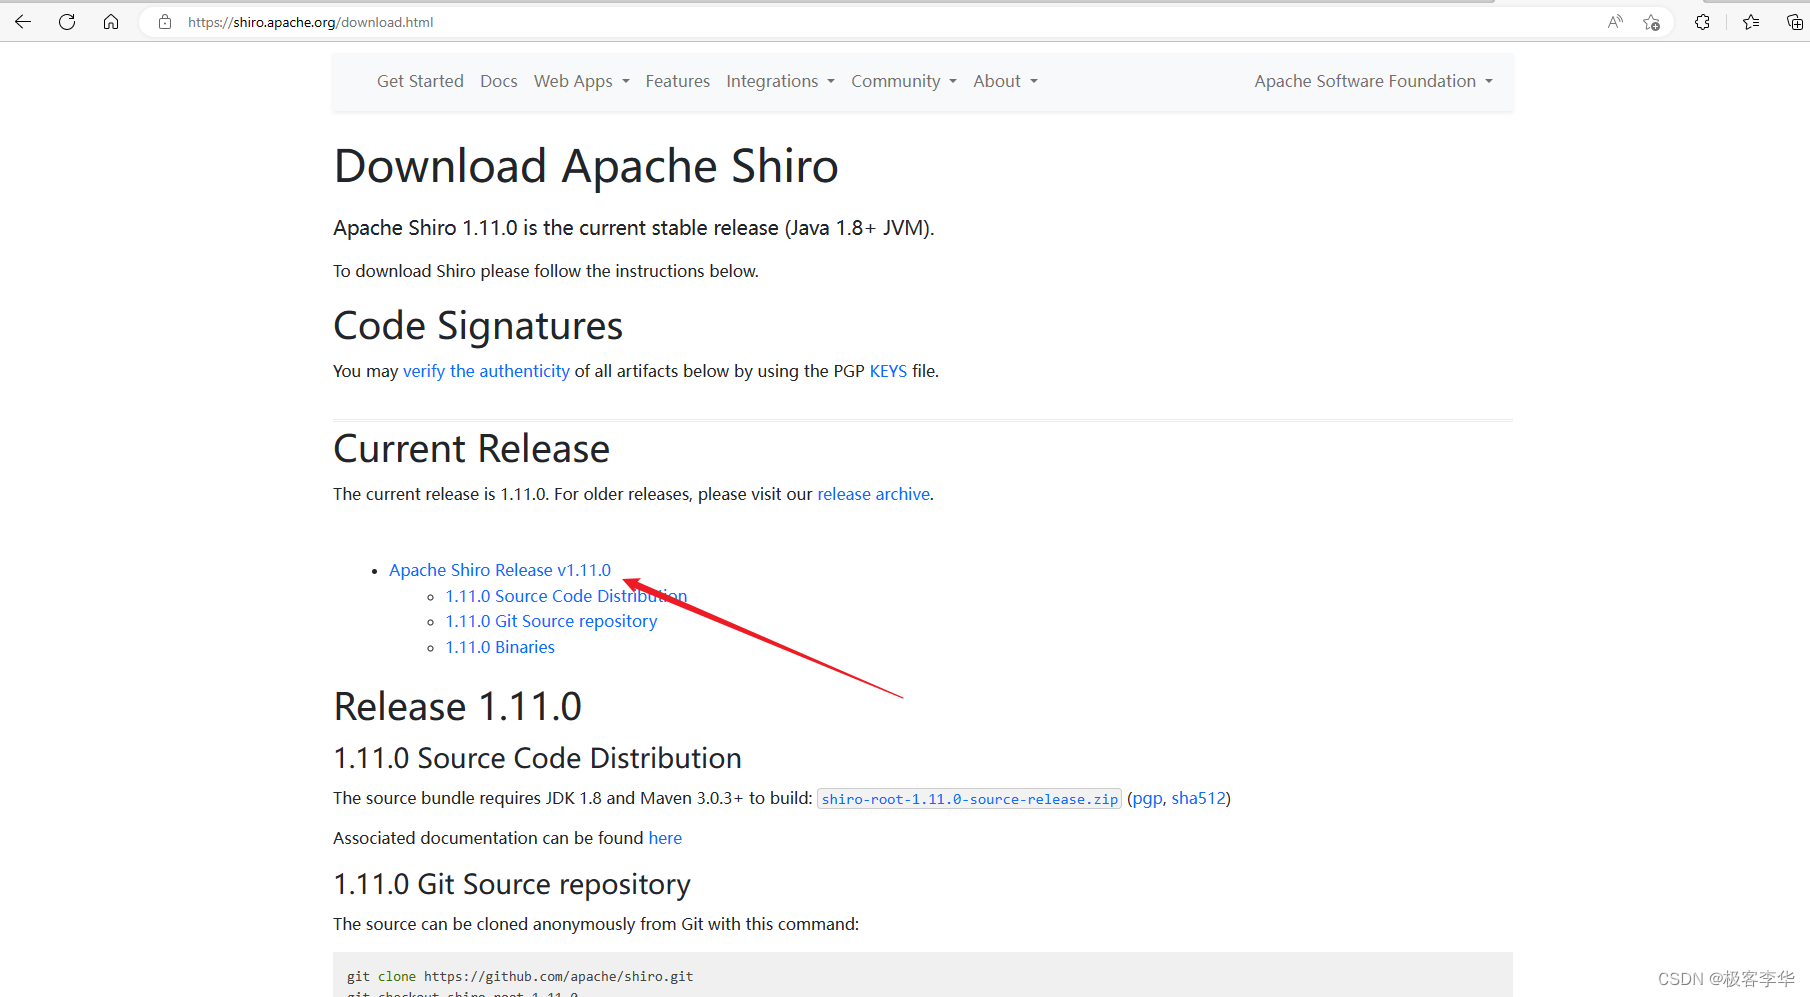Expand the Web Apps dropdown menu
This screenshot has height=997, width=1810.
click(x=582, y=81)
